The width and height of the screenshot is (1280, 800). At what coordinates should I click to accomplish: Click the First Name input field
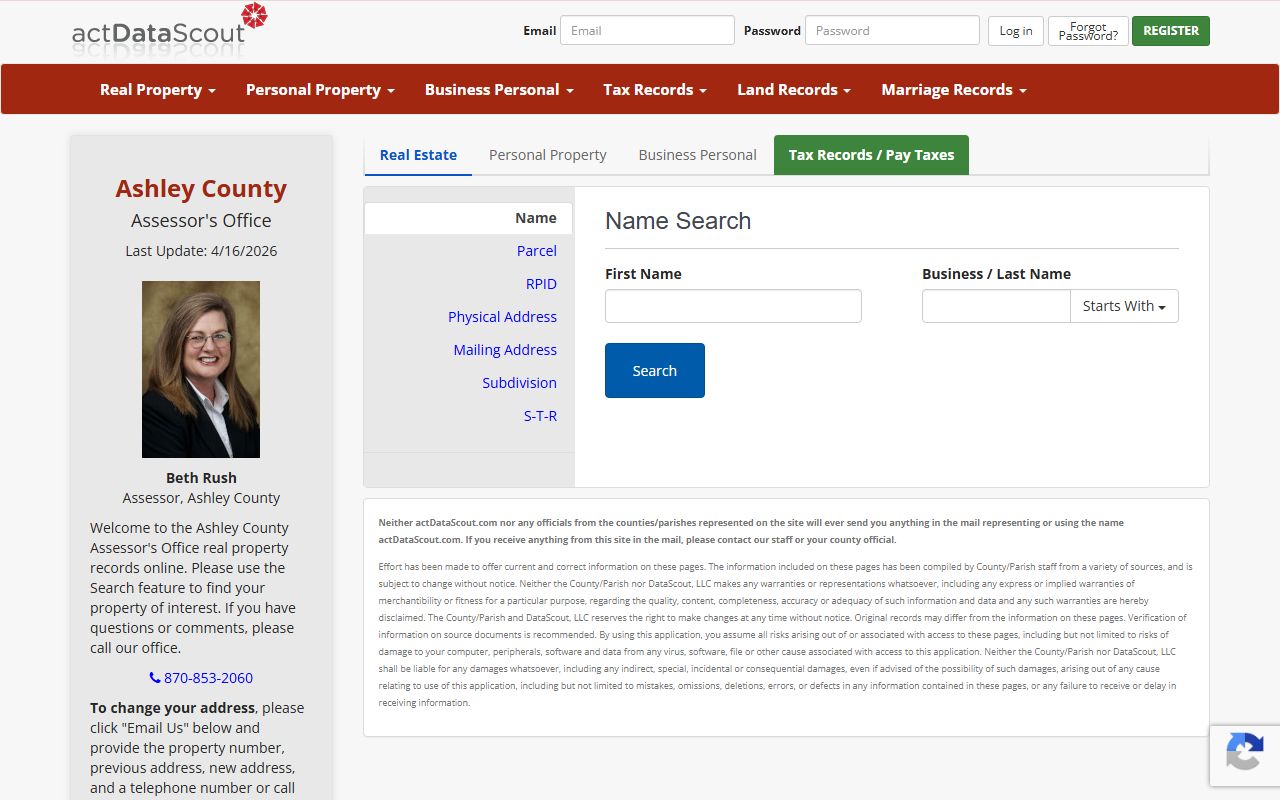733,306
